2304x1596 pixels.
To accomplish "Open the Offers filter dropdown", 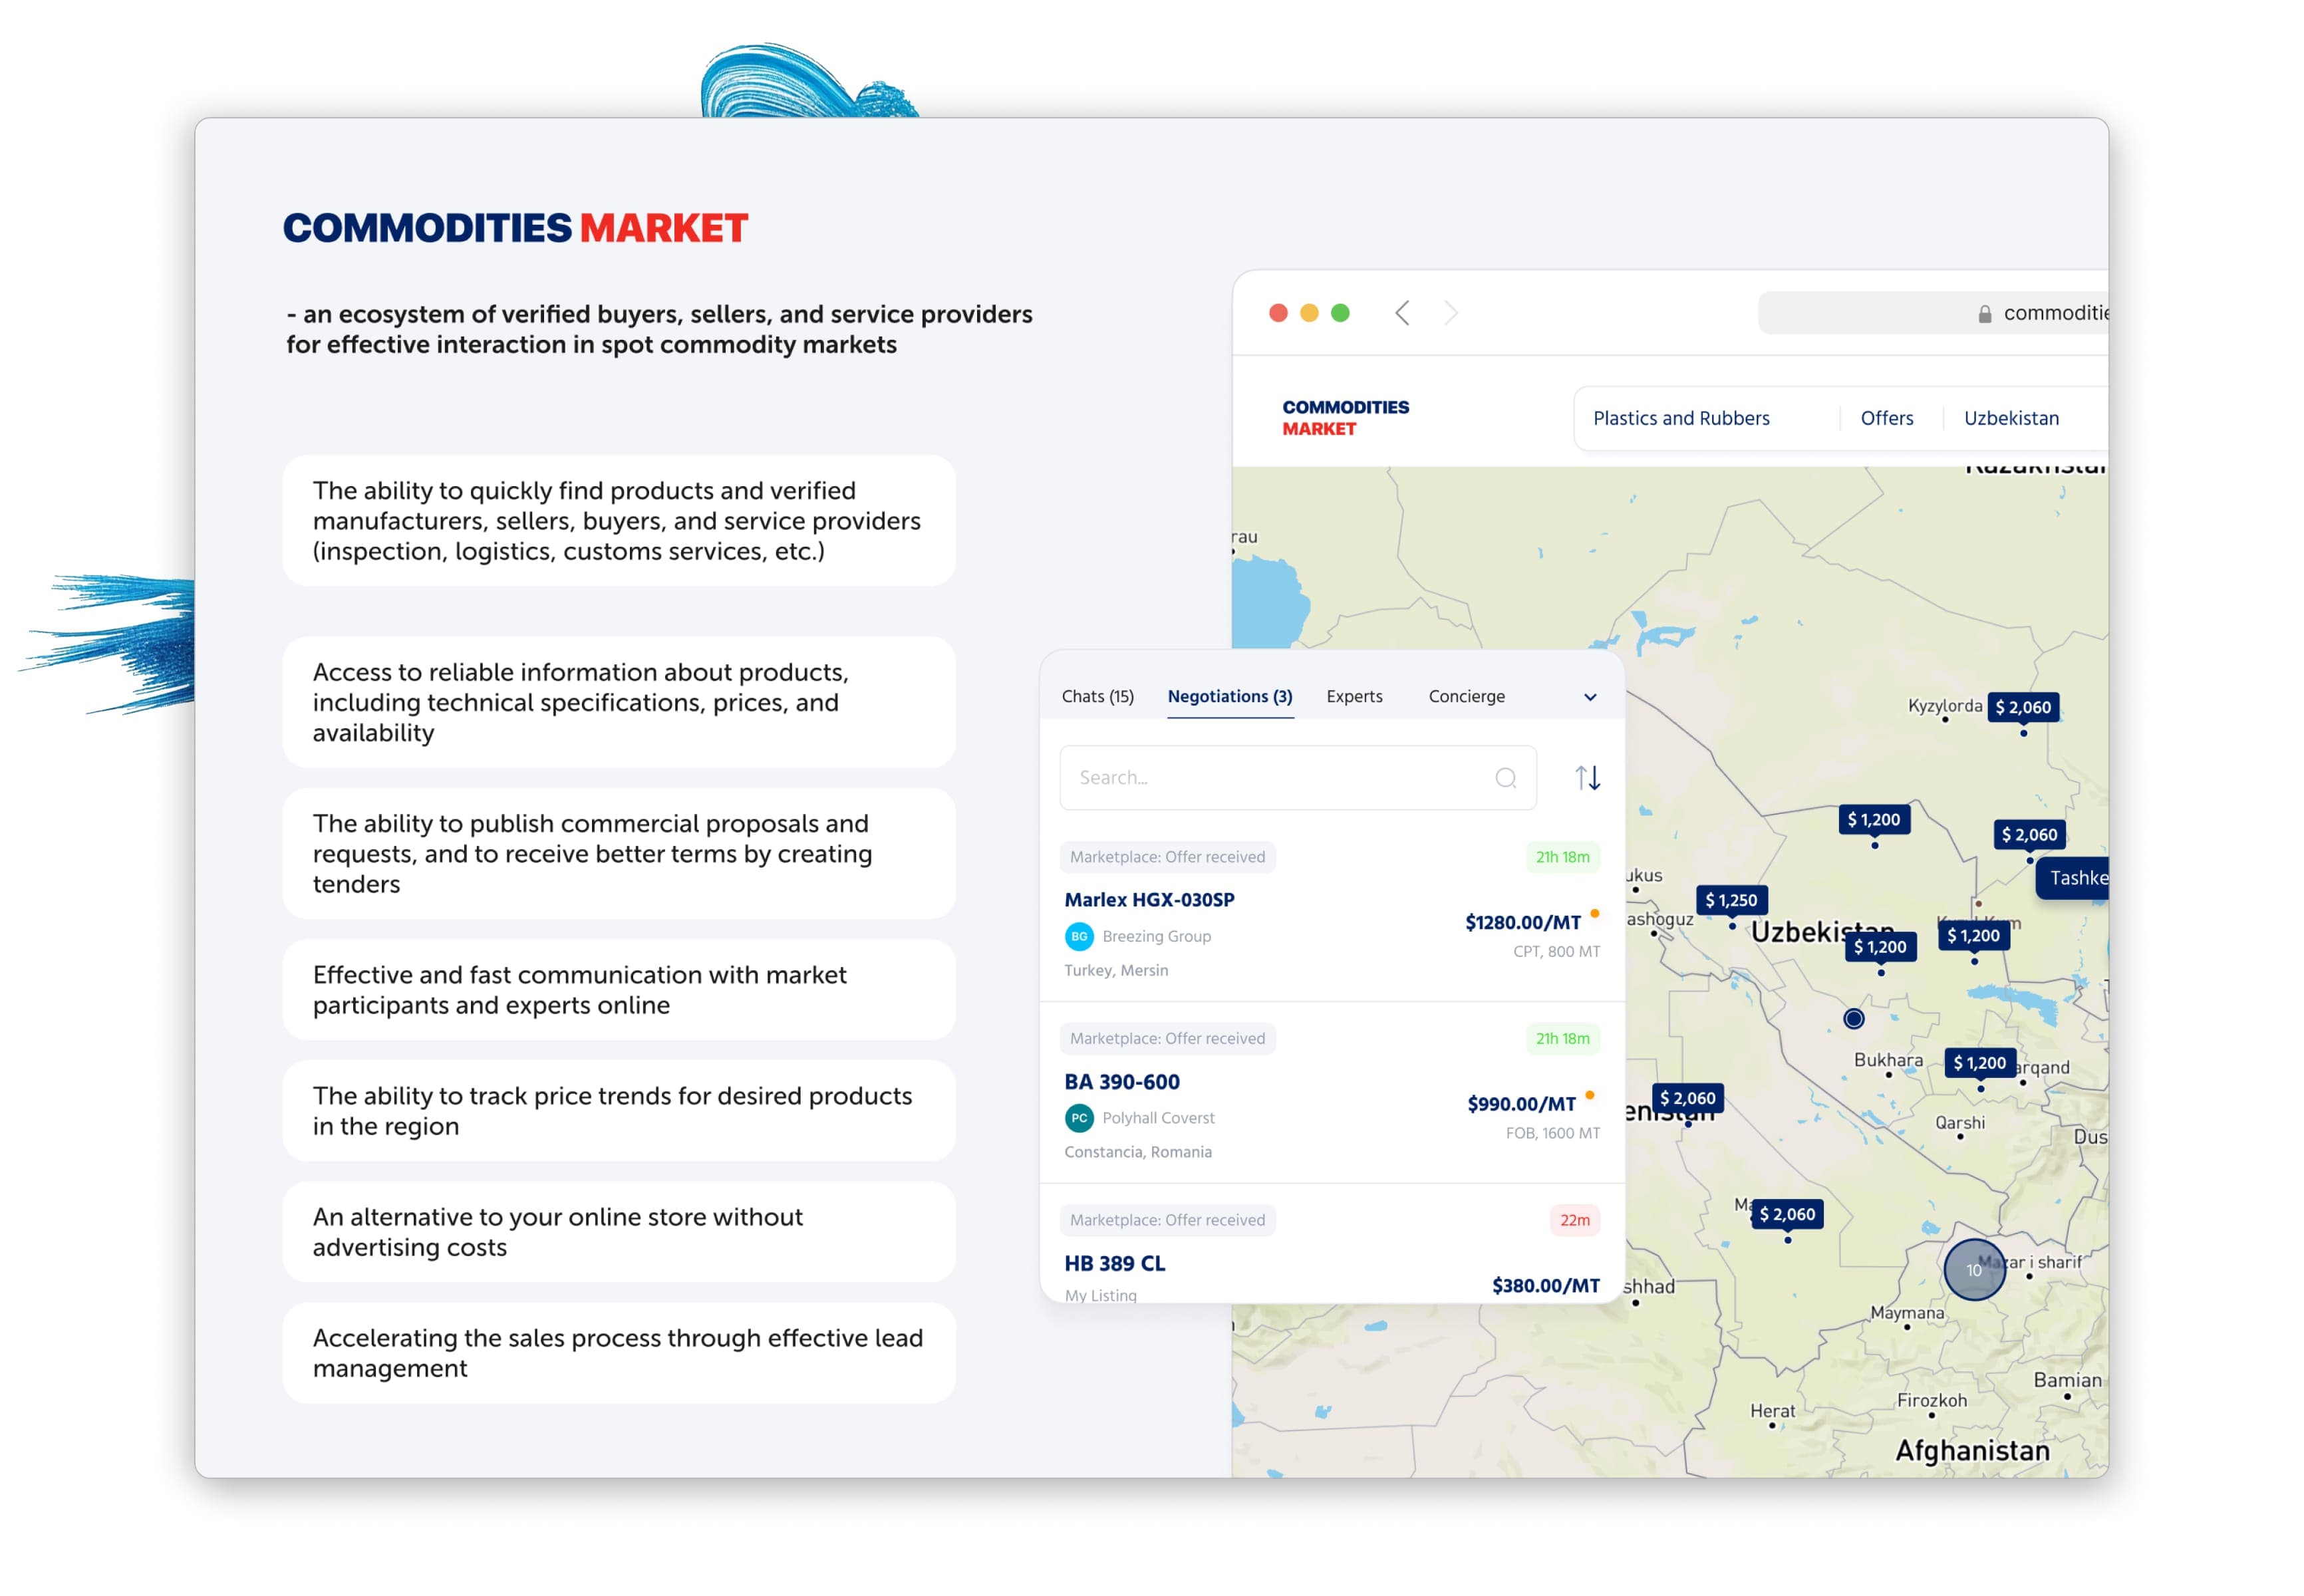I will (1886, 418).
